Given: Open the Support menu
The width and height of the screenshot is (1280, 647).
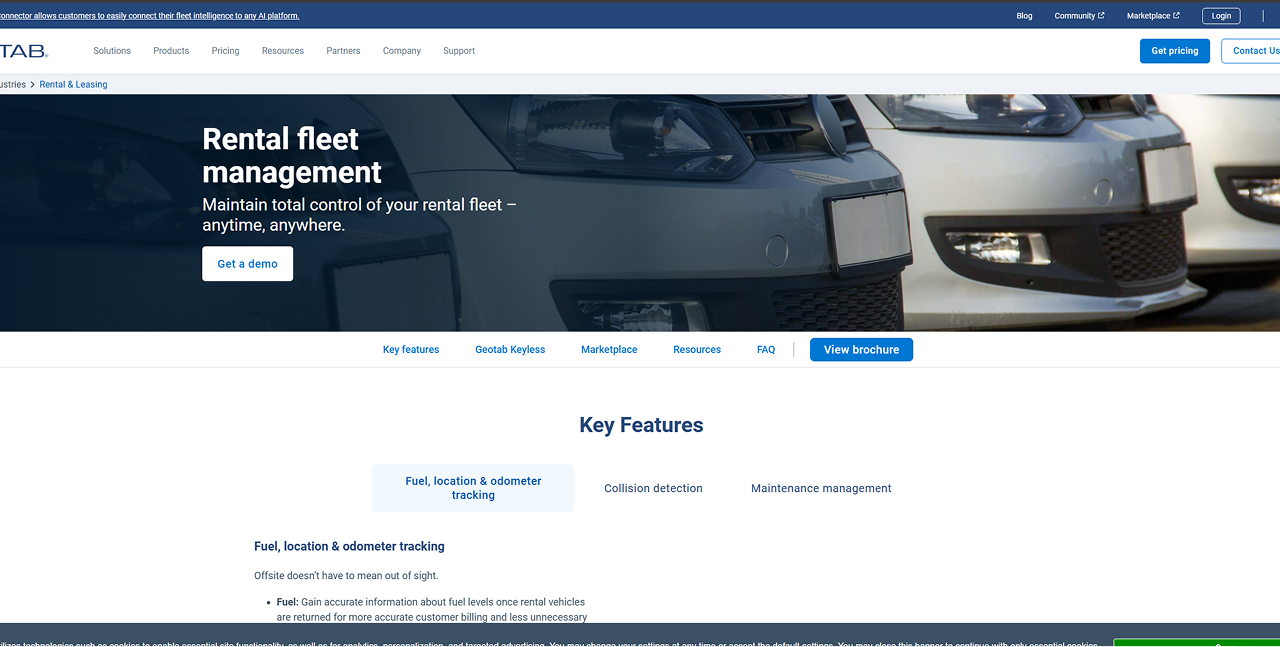Looking at the screenshot, I should tap(459, 51).
